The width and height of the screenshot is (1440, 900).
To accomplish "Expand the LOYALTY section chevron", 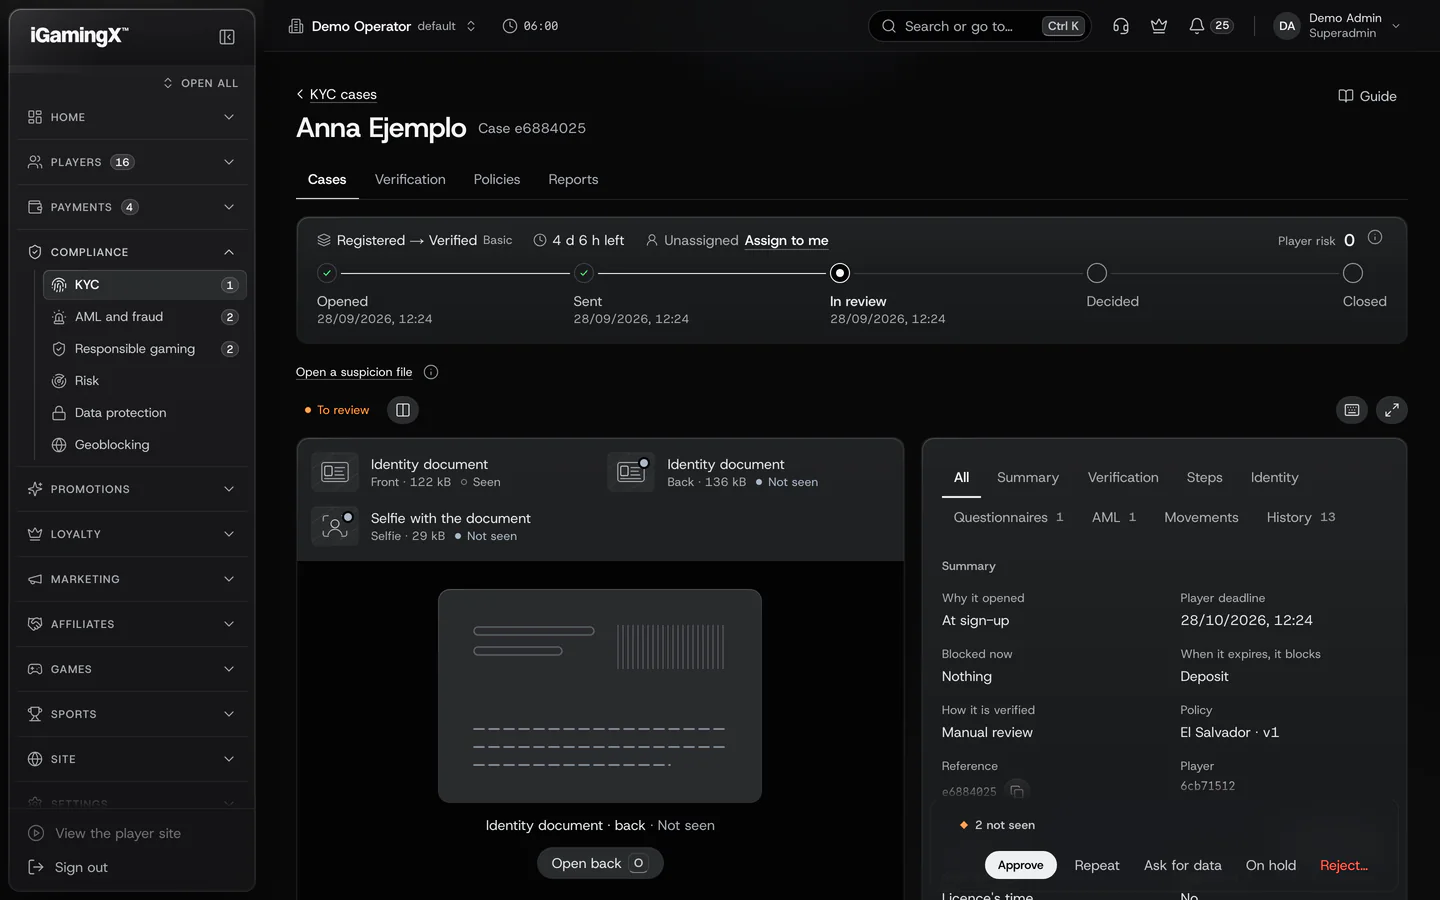I will click(229, 534).
